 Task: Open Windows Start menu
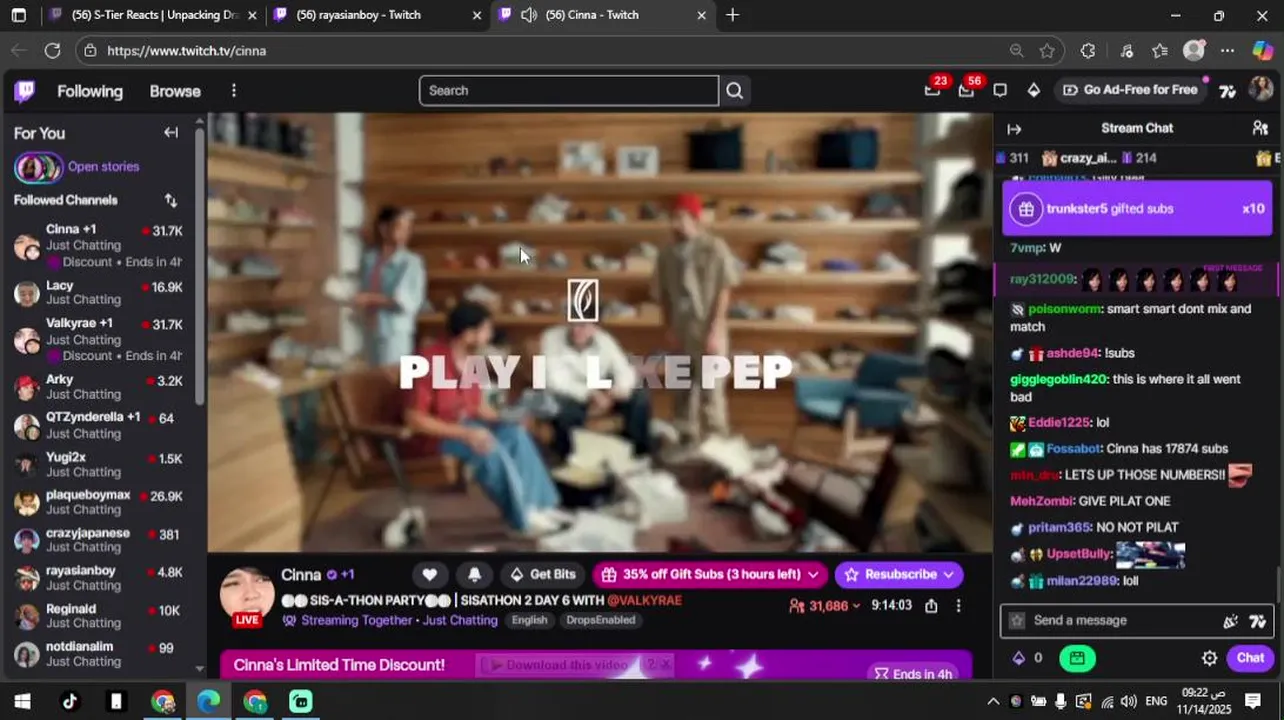click(x=22, y=702)
